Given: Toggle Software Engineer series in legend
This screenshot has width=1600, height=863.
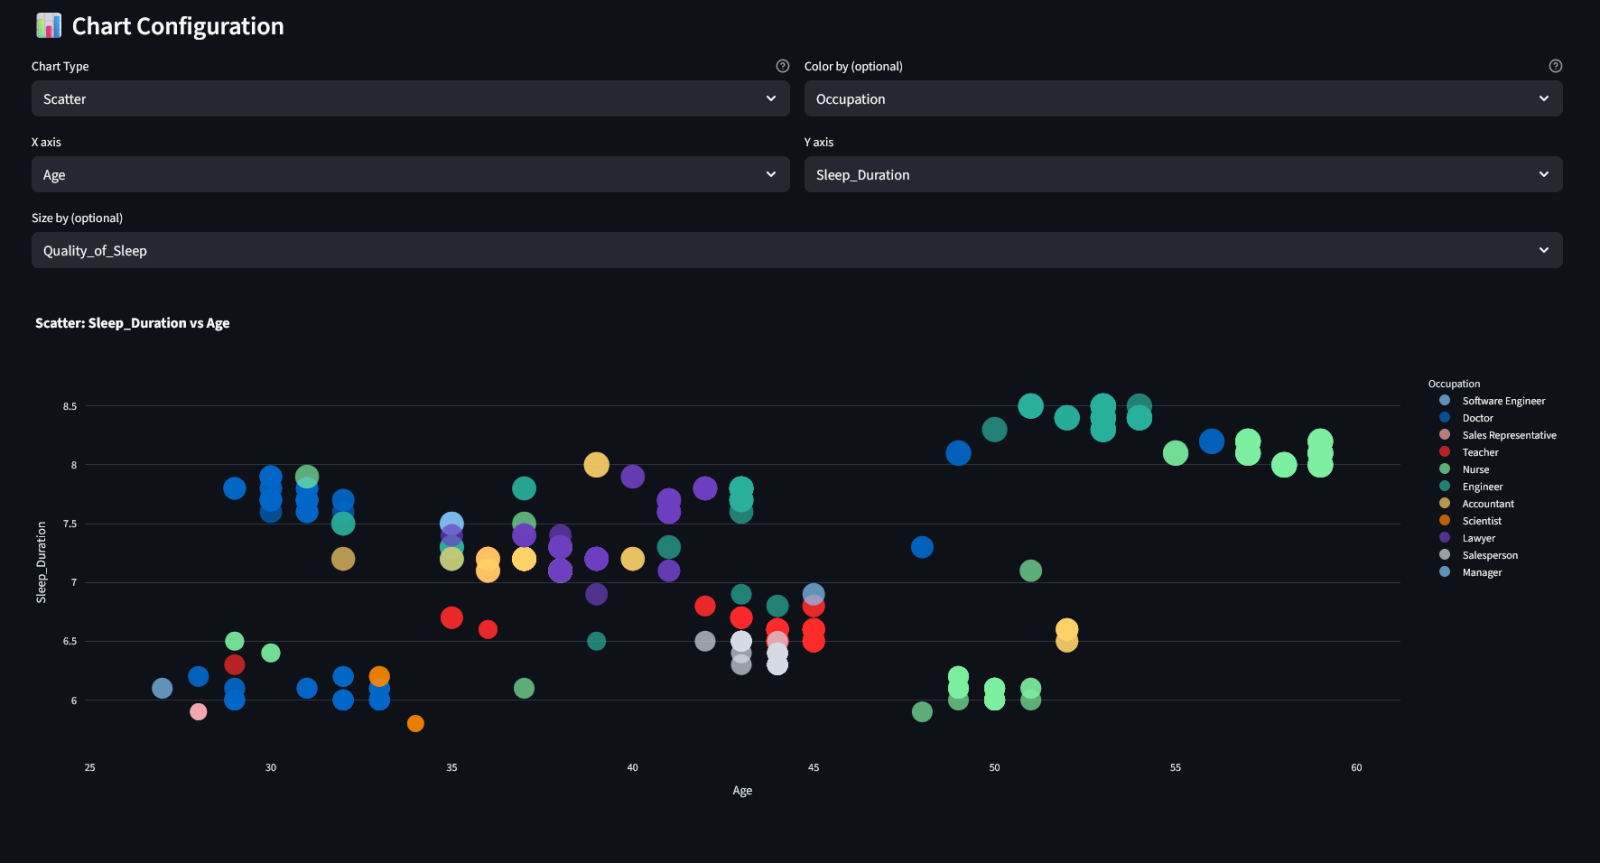Looking at the screenshot, I should click(x=1503, y=401).
